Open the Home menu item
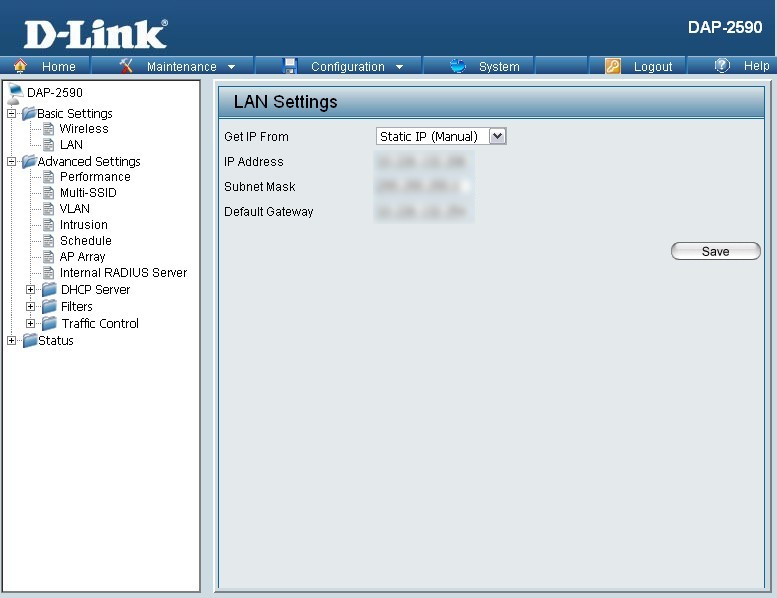This screenshot has width=777, height=598. pyautogui.click(x=58, y=66)
